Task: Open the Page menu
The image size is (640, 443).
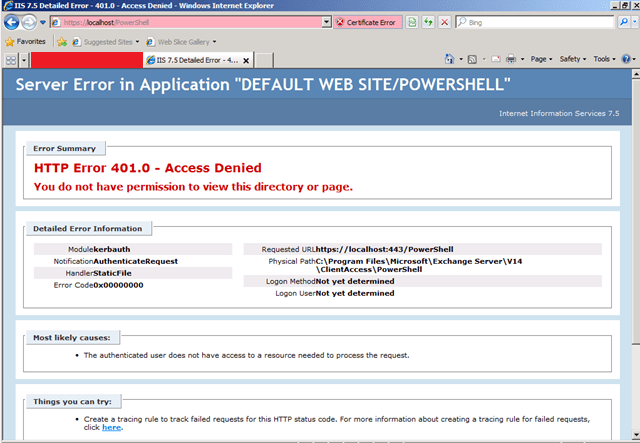Action: pos(541,59)
